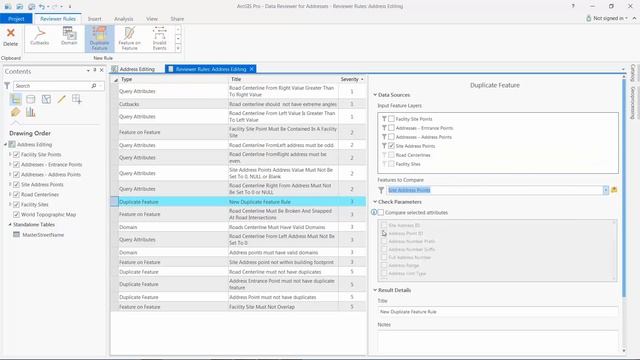The image size is (640, 360).
Task: Click filter icon beside Site Address Points input layer
Action: 384,146
